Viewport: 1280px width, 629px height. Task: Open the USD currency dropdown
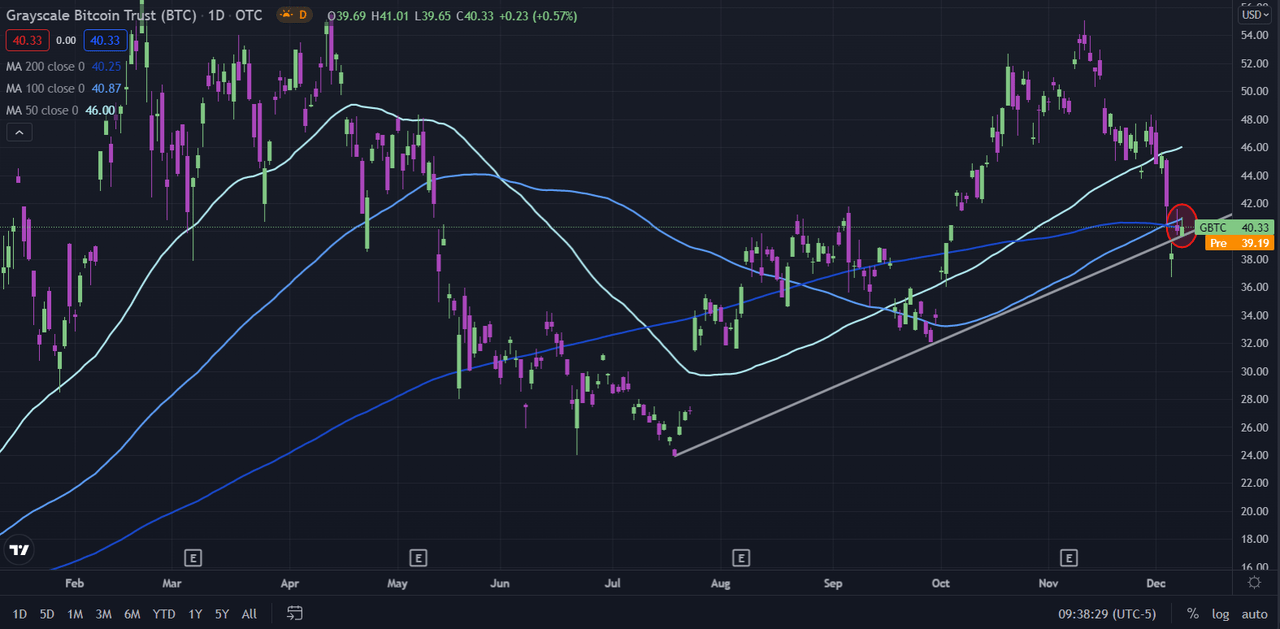pyautogui.click(x=1254, y=14)
